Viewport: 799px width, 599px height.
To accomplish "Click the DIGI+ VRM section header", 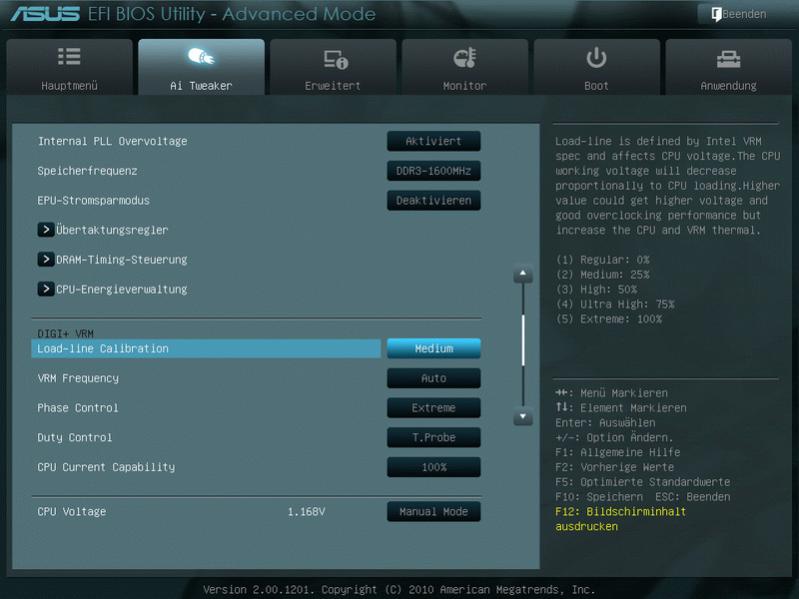I will (65, 334).
